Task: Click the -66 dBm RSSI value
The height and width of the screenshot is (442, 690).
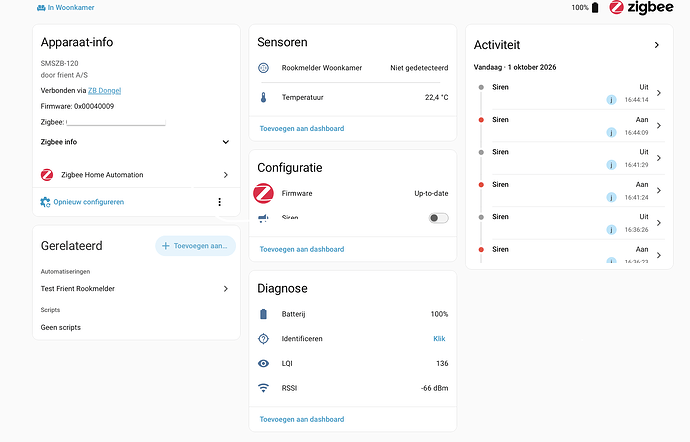Action: tap(434, 388)
